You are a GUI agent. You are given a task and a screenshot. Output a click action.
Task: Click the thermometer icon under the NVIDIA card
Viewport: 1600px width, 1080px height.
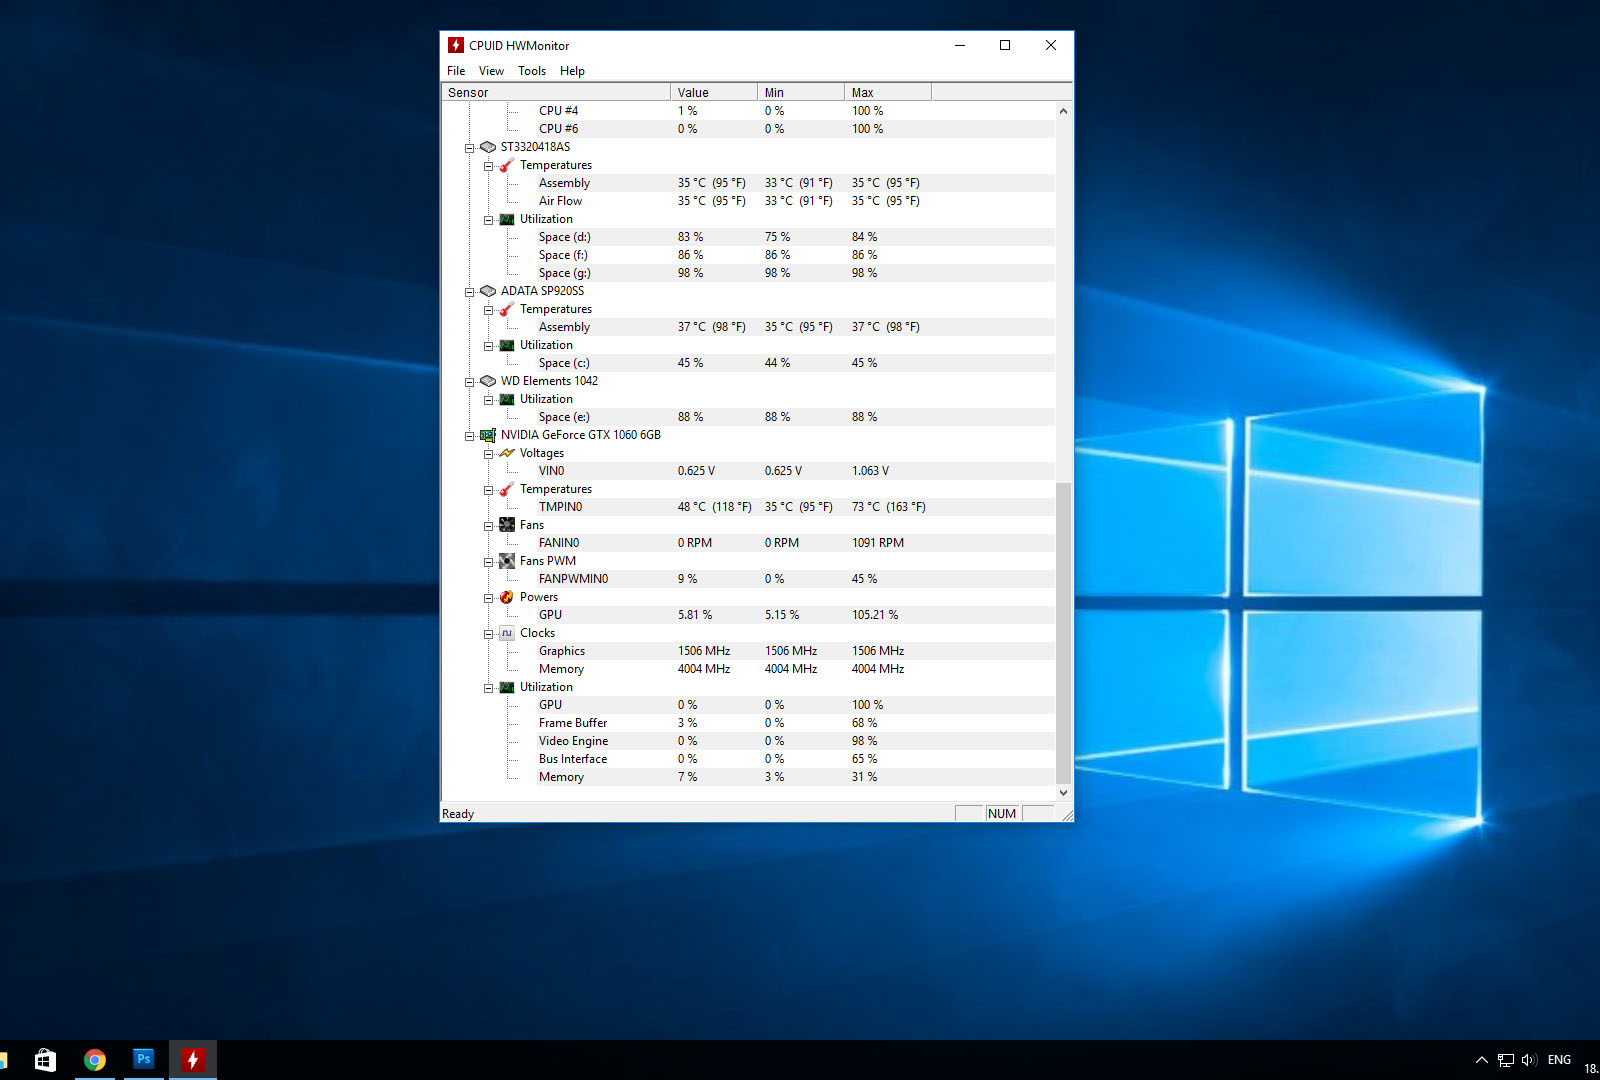tap(507, 489)
